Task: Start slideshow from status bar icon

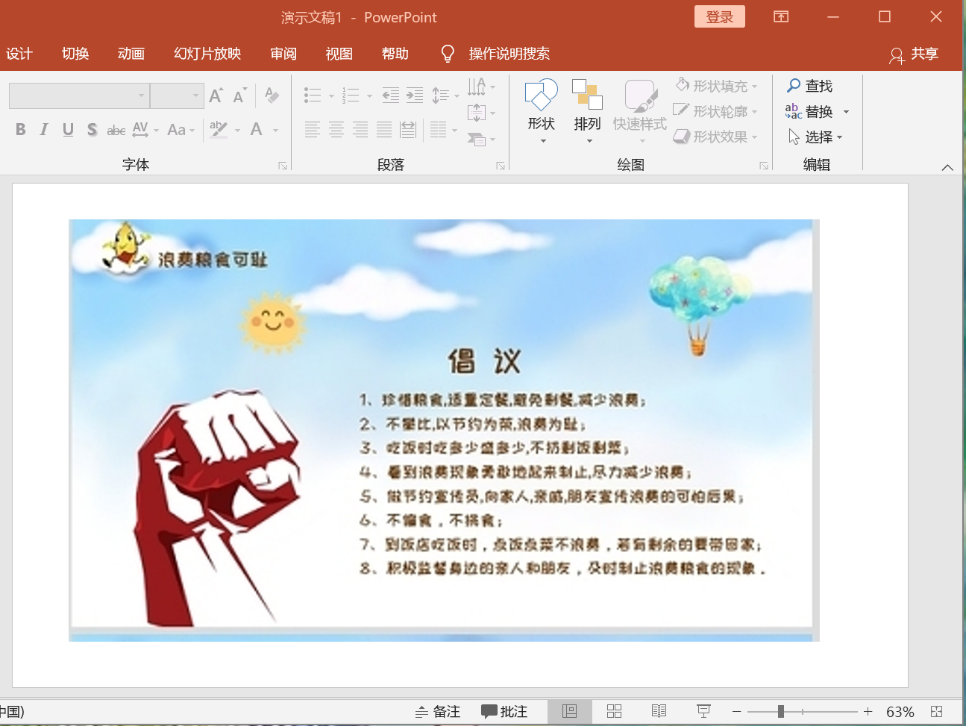Action: click(x=703, y=711)
